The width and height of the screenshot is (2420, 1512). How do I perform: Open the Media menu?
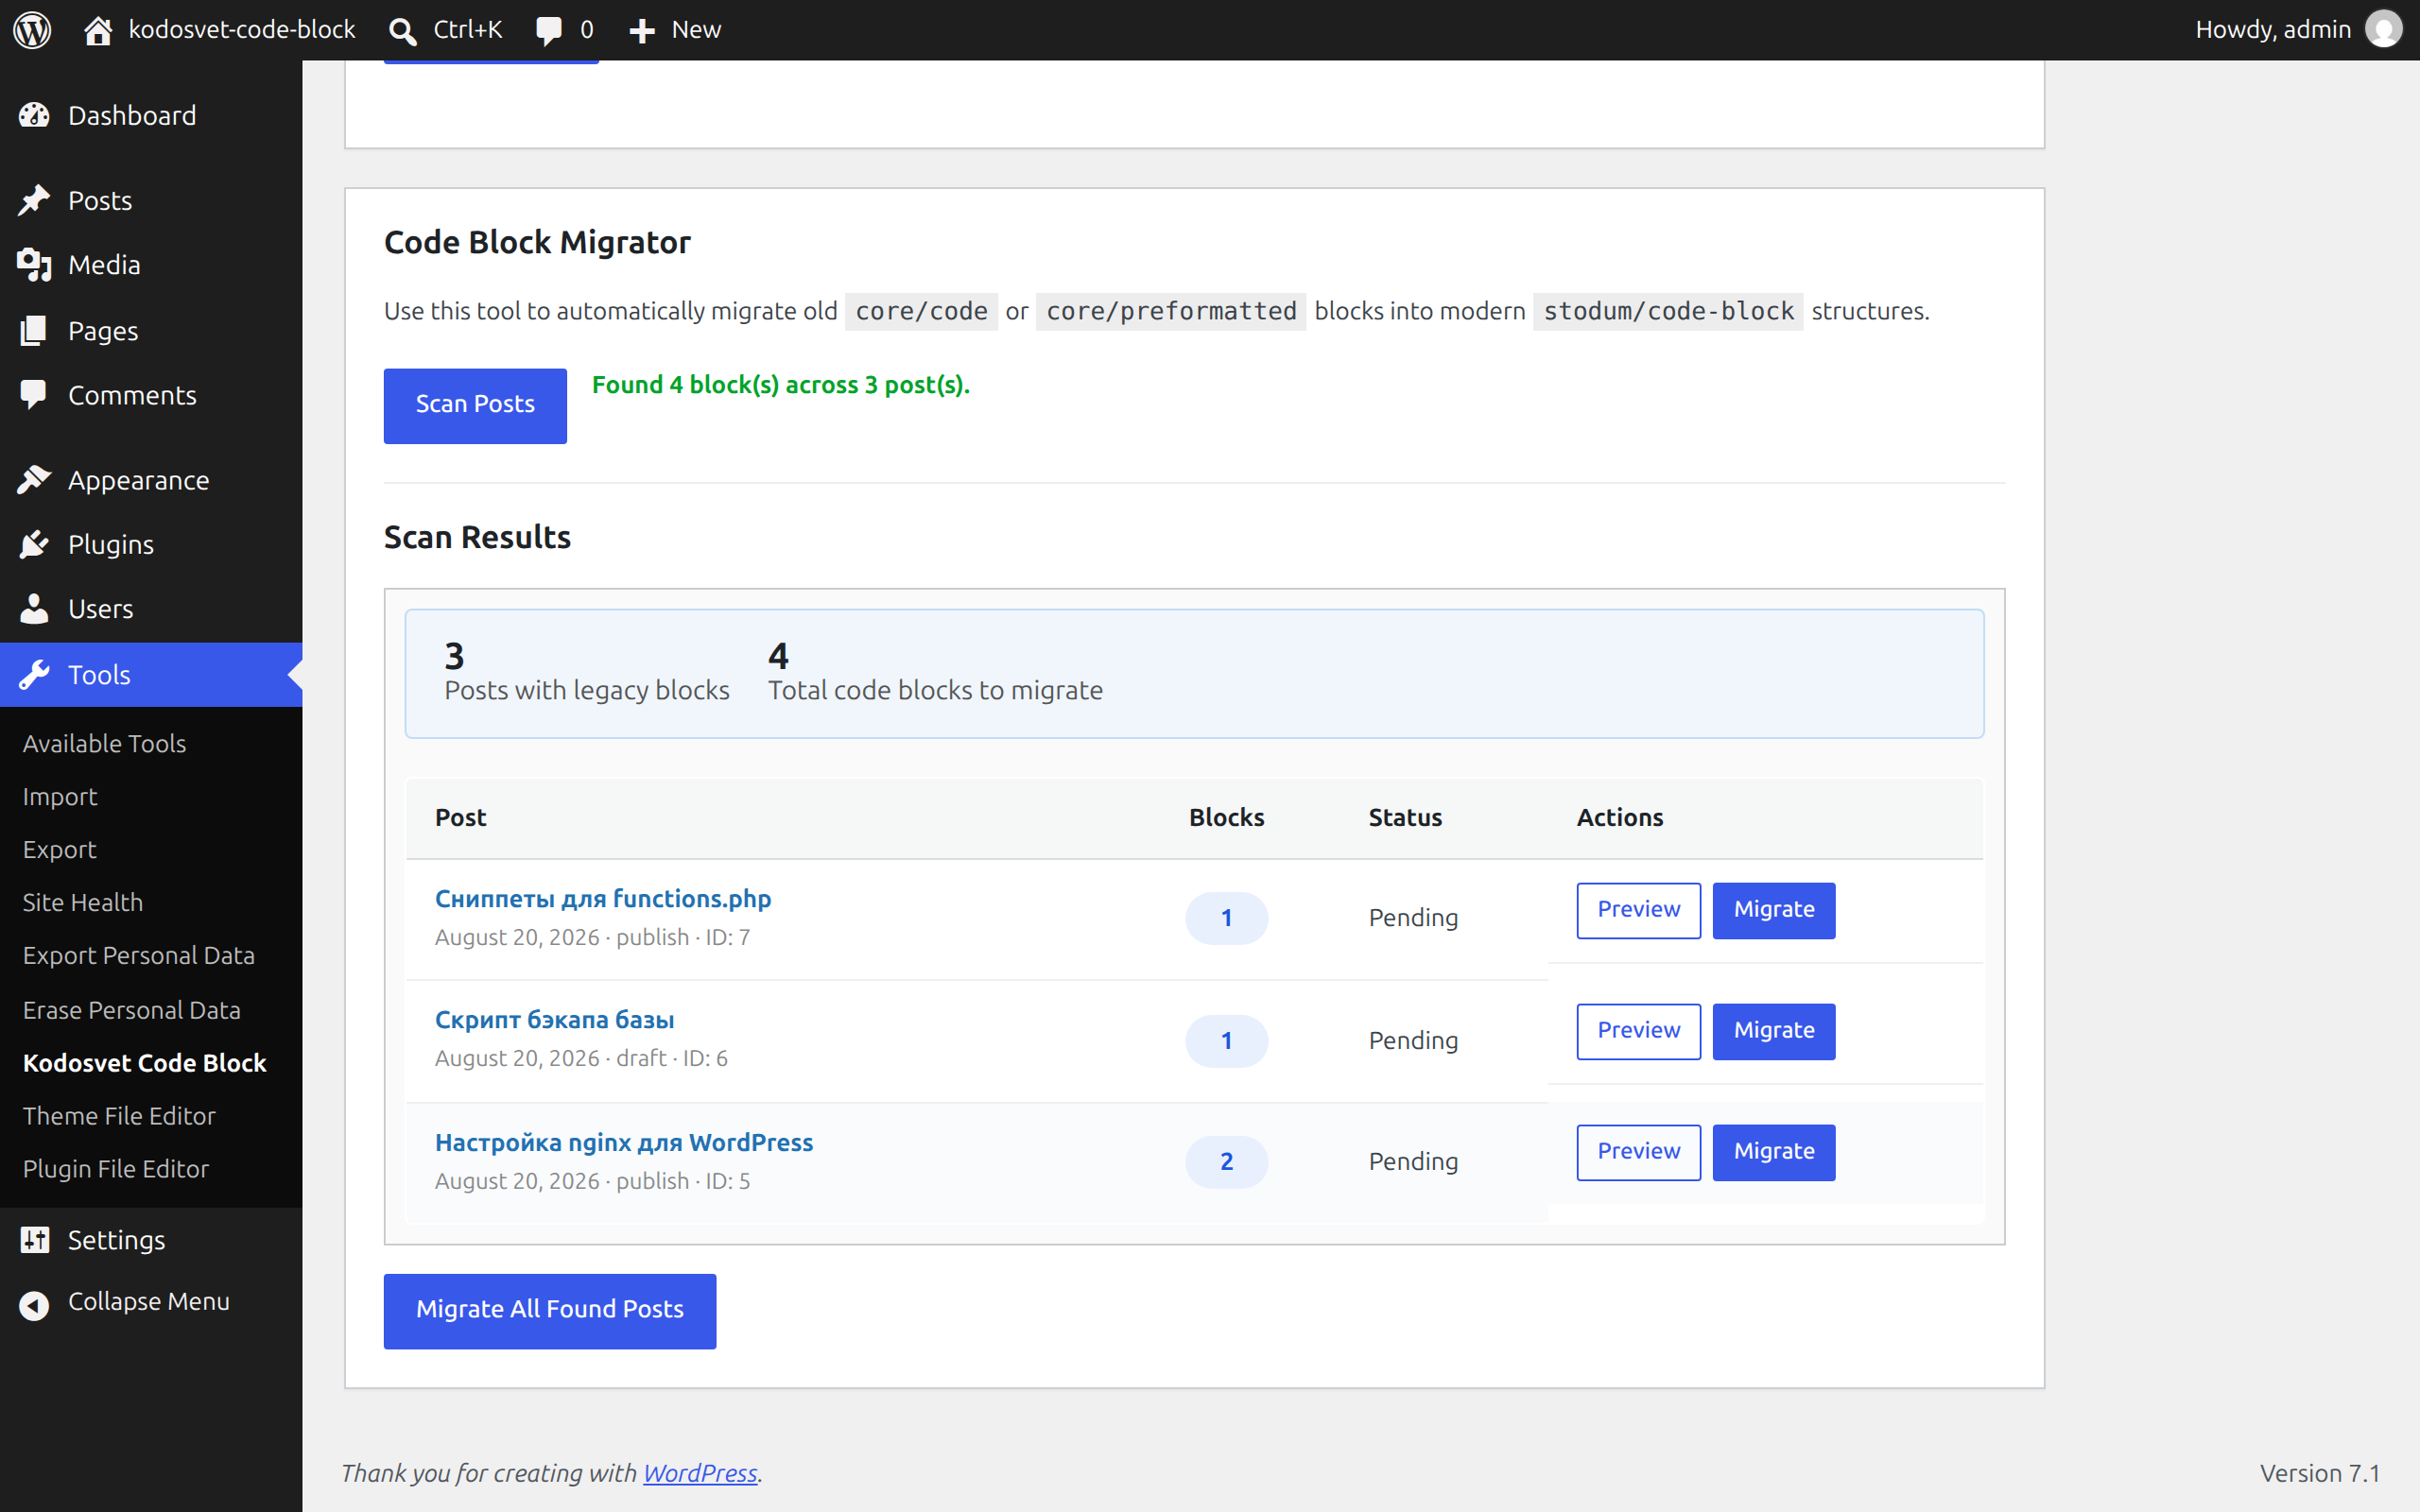[x=151, y=265]
